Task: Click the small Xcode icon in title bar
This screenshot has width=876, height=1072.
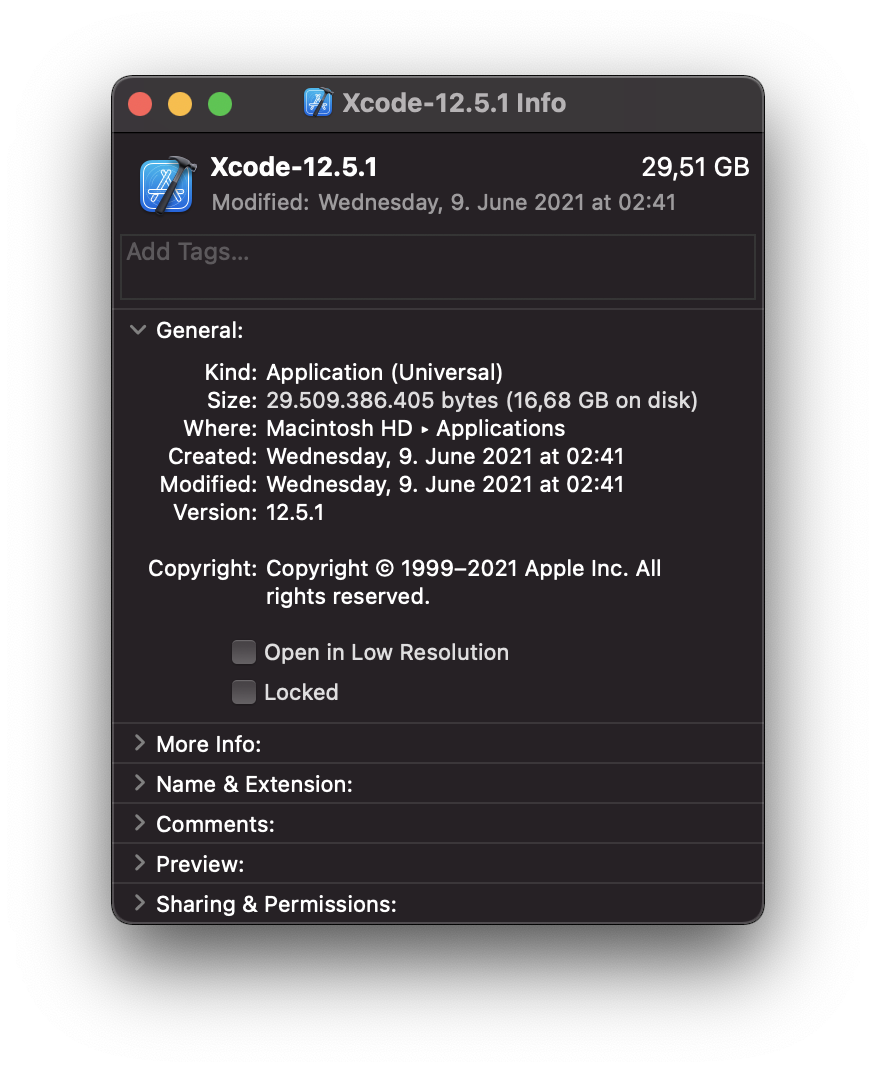Action: click(x=318, y=102)
